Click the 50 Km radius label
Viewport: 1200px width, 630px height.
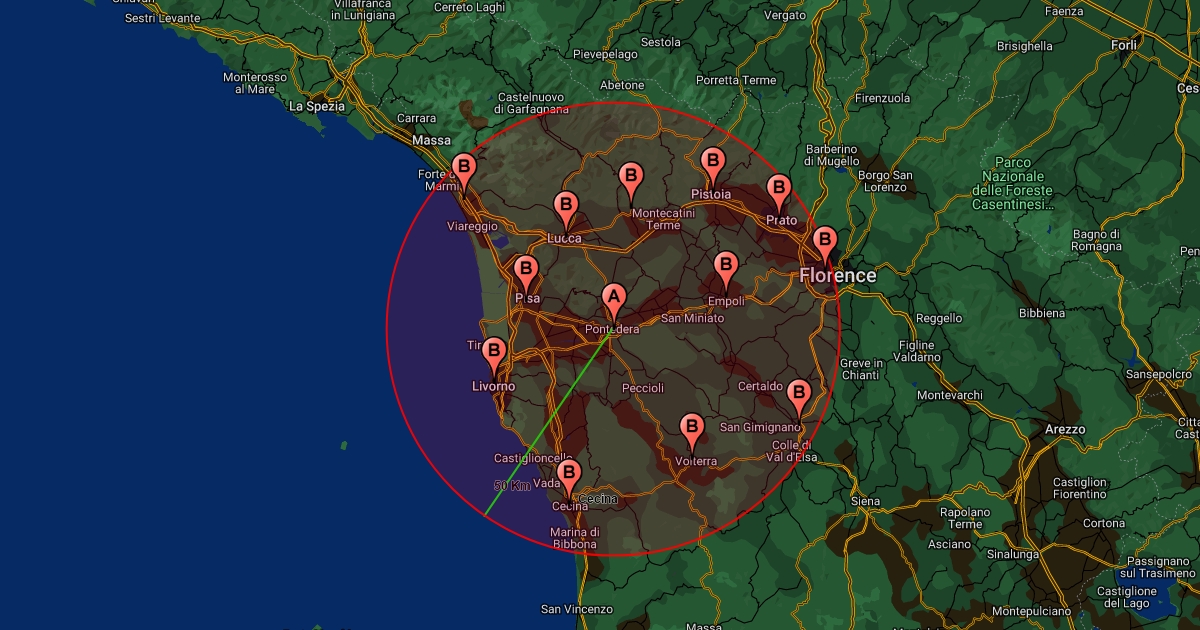pyautogui.click(x=512, y=486)
